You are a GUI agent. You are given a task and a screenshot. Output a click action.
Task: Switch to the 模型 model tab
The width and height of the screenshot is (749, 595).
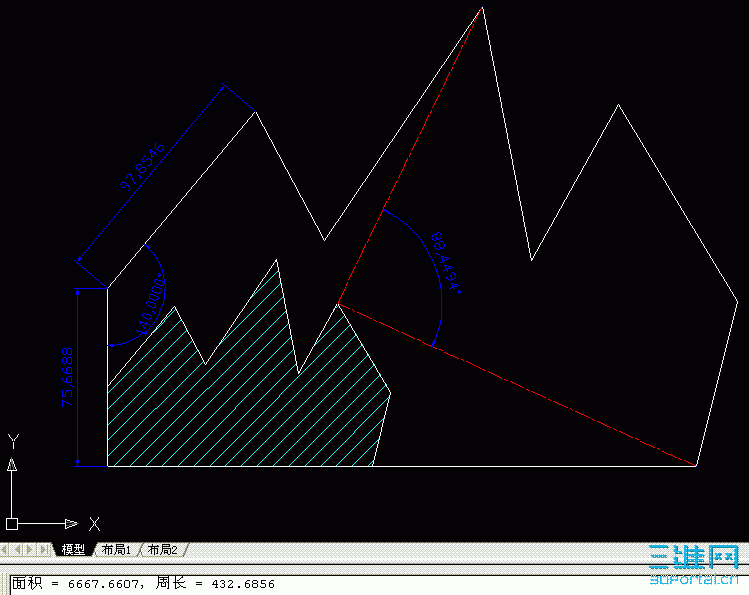coord(73,550)
